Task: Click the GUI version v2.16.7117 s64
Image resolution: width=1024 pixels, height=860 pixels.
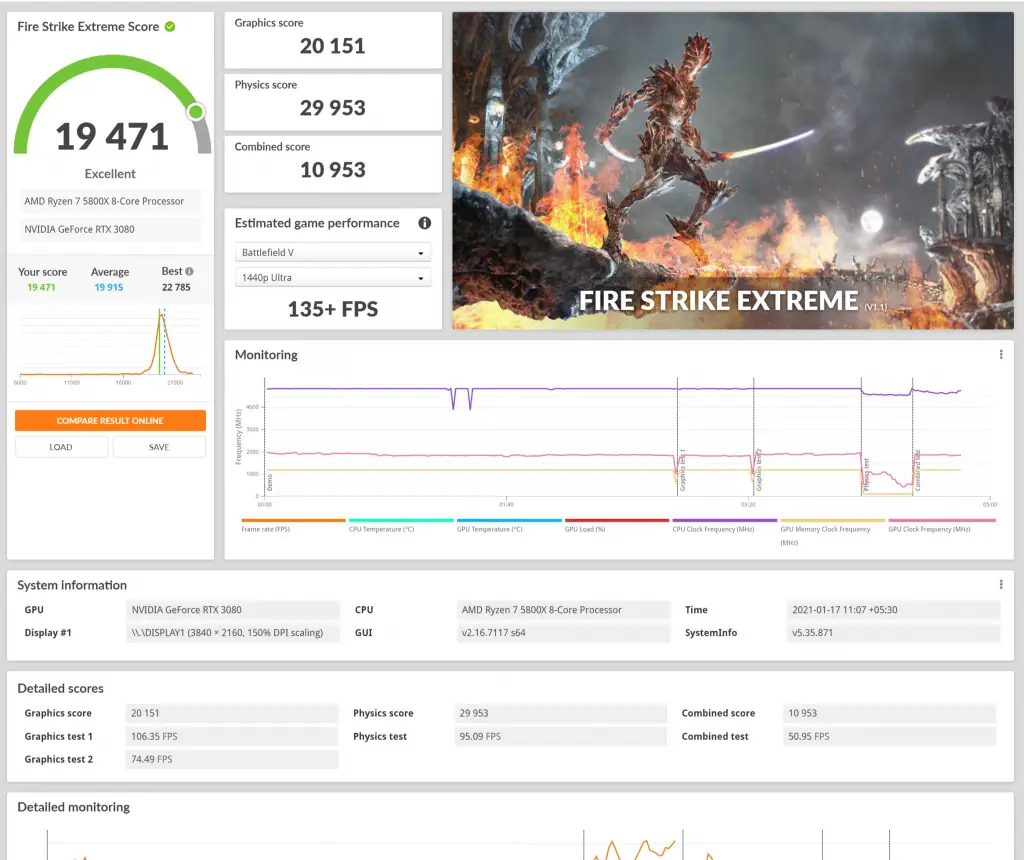Action: (563, 633)
